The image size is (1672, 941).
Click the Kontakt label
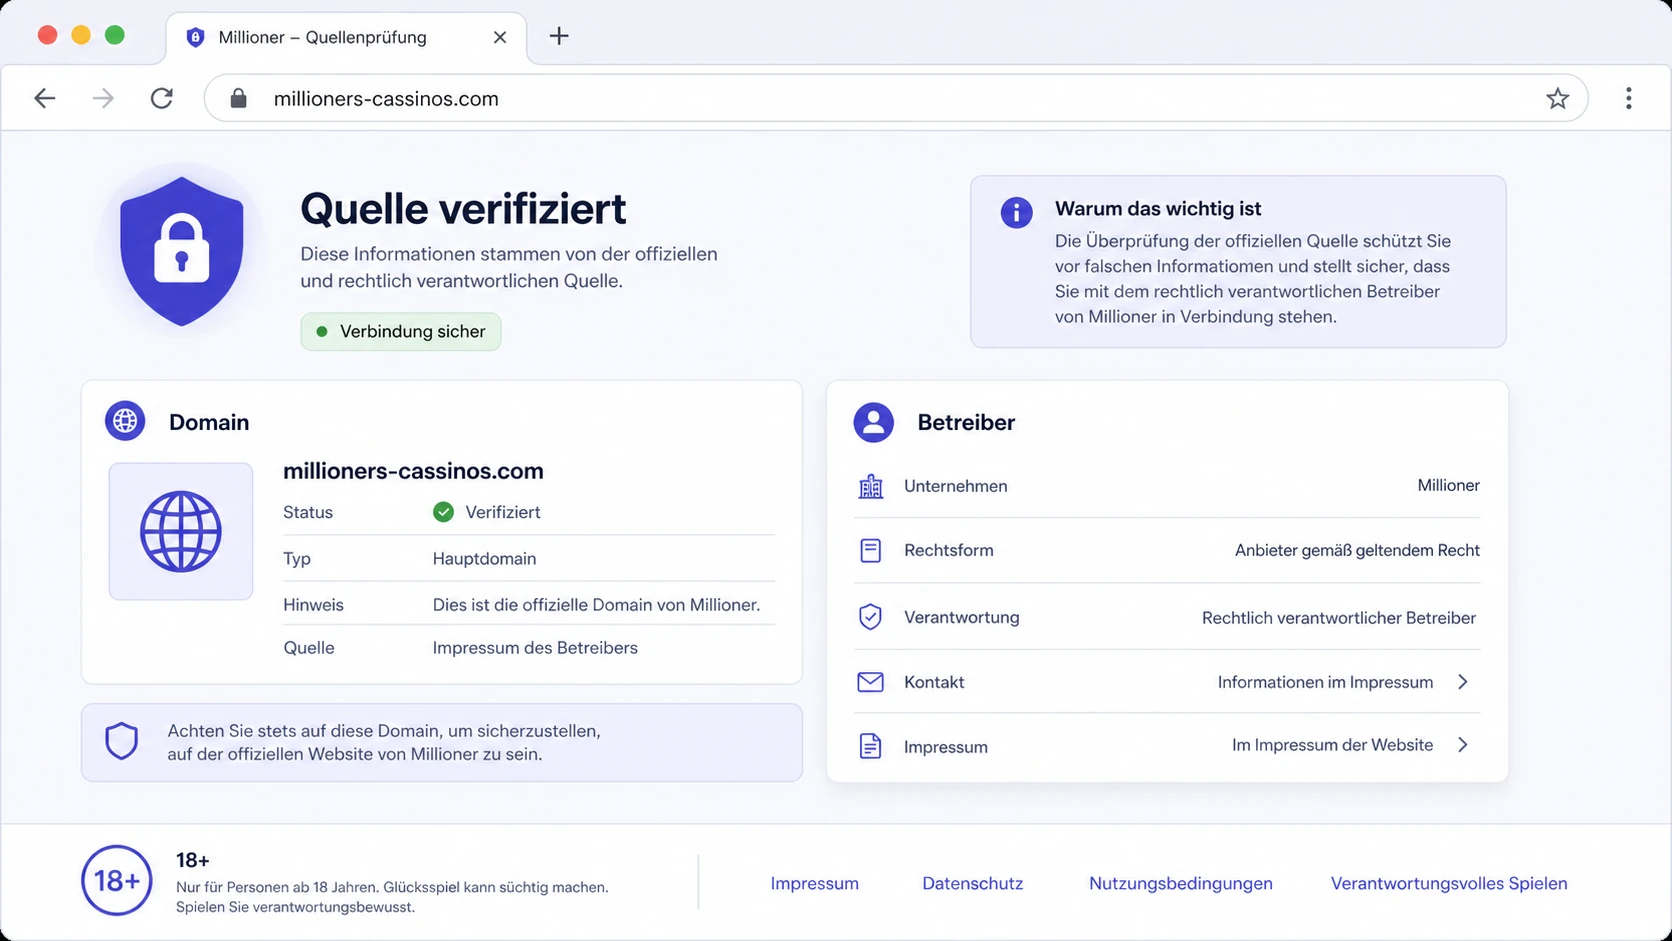934,682
